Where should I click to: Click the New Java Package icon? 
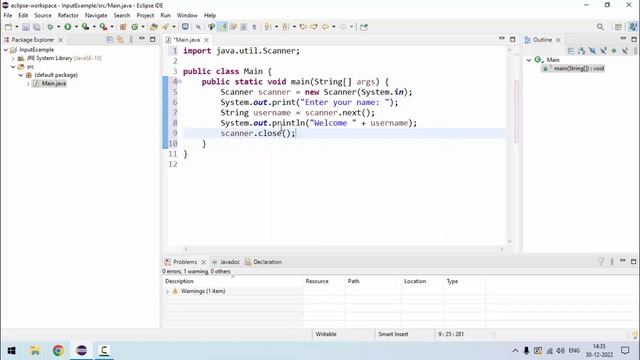point(123,27)
